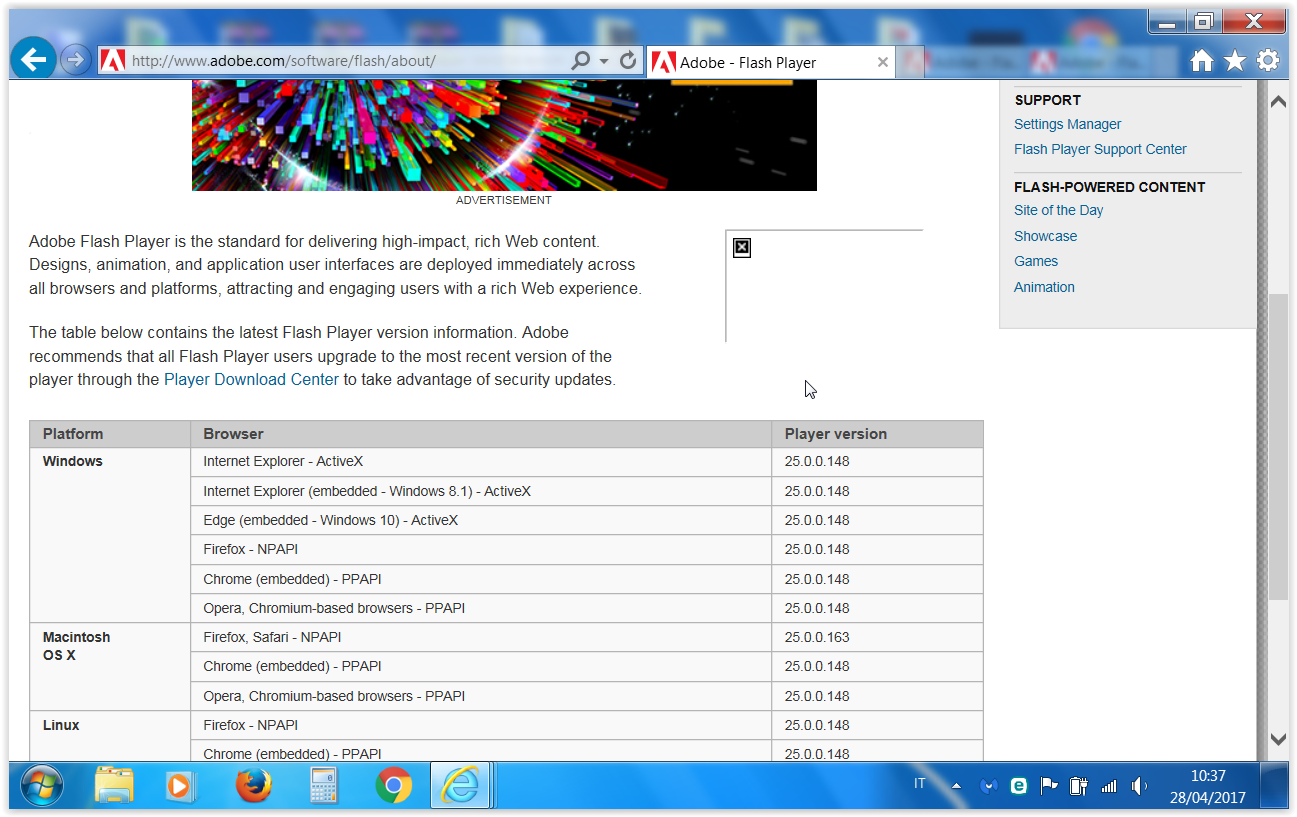Follow the Player Download Center link
Viewport: 1297px width, 817px height.
[251, 380]
